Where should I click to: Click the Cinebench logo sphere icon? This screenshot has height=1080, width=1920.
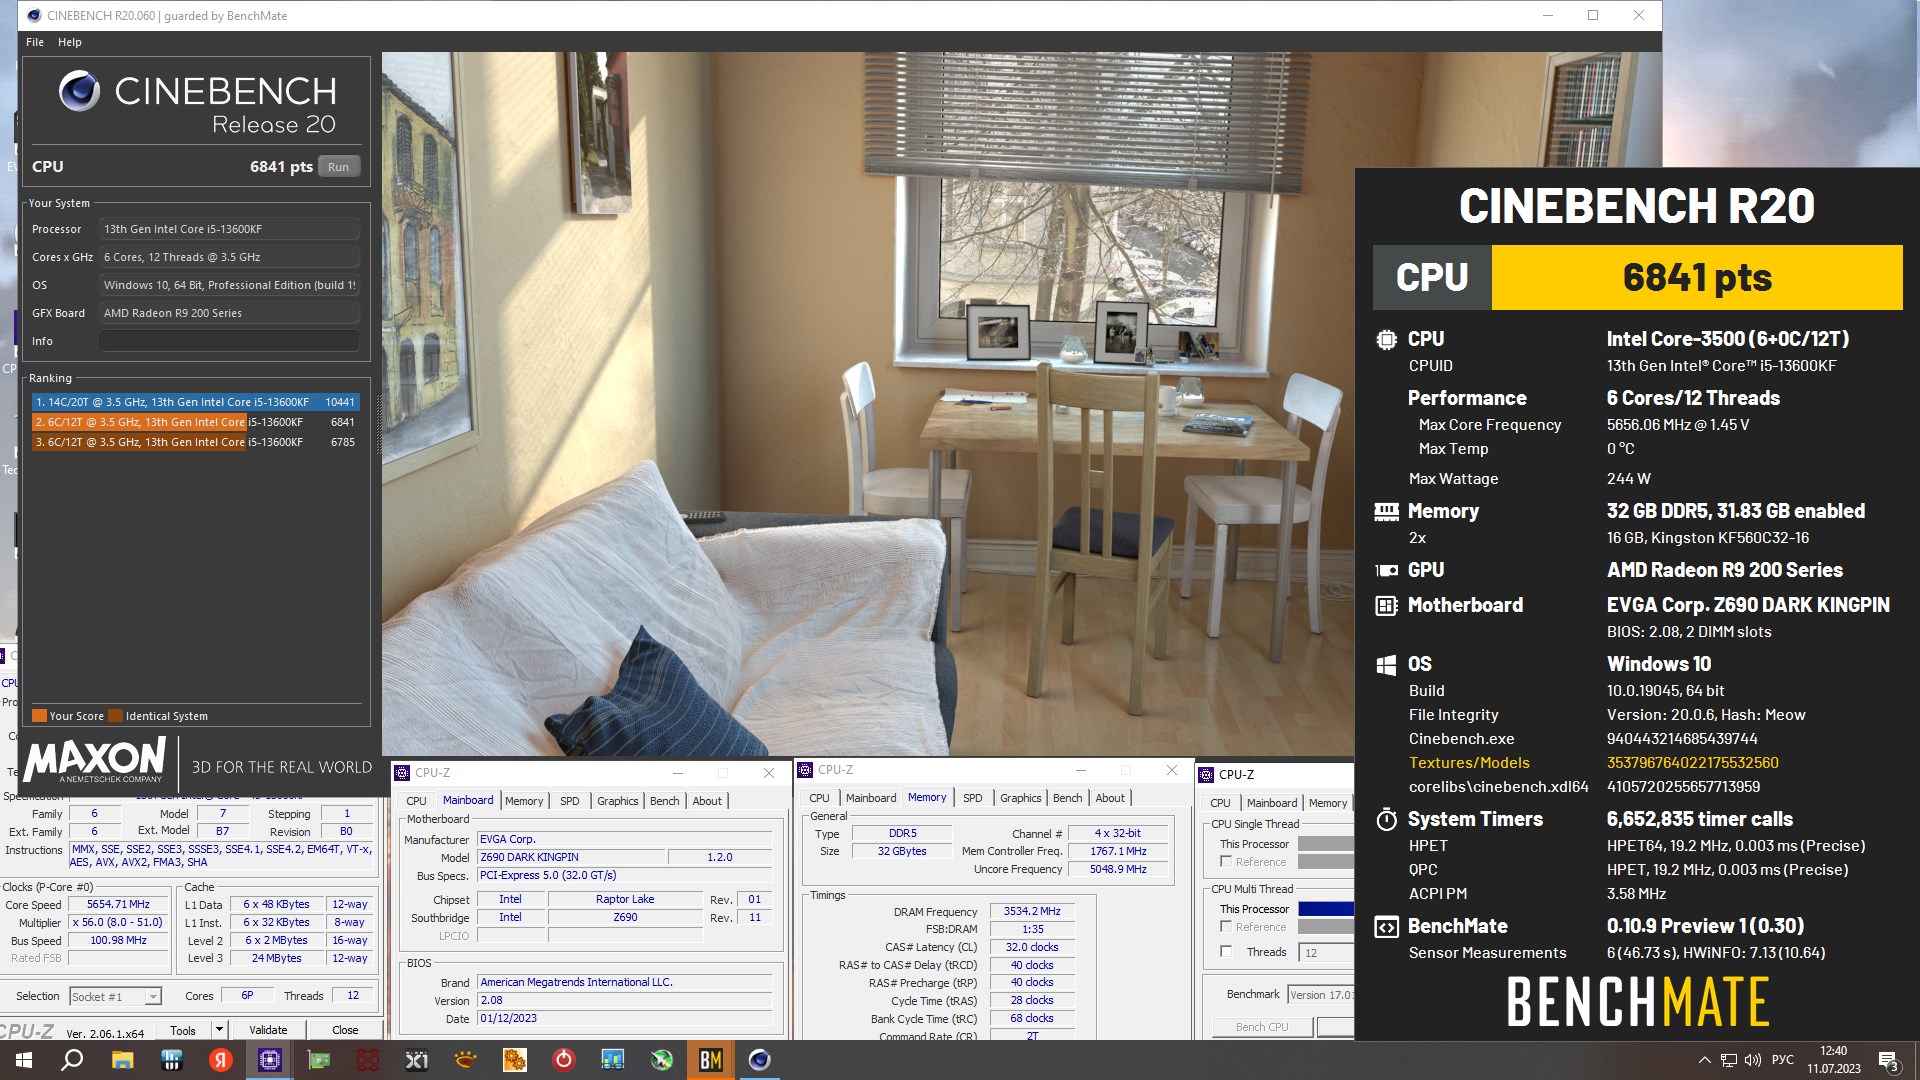pos(79,91)
